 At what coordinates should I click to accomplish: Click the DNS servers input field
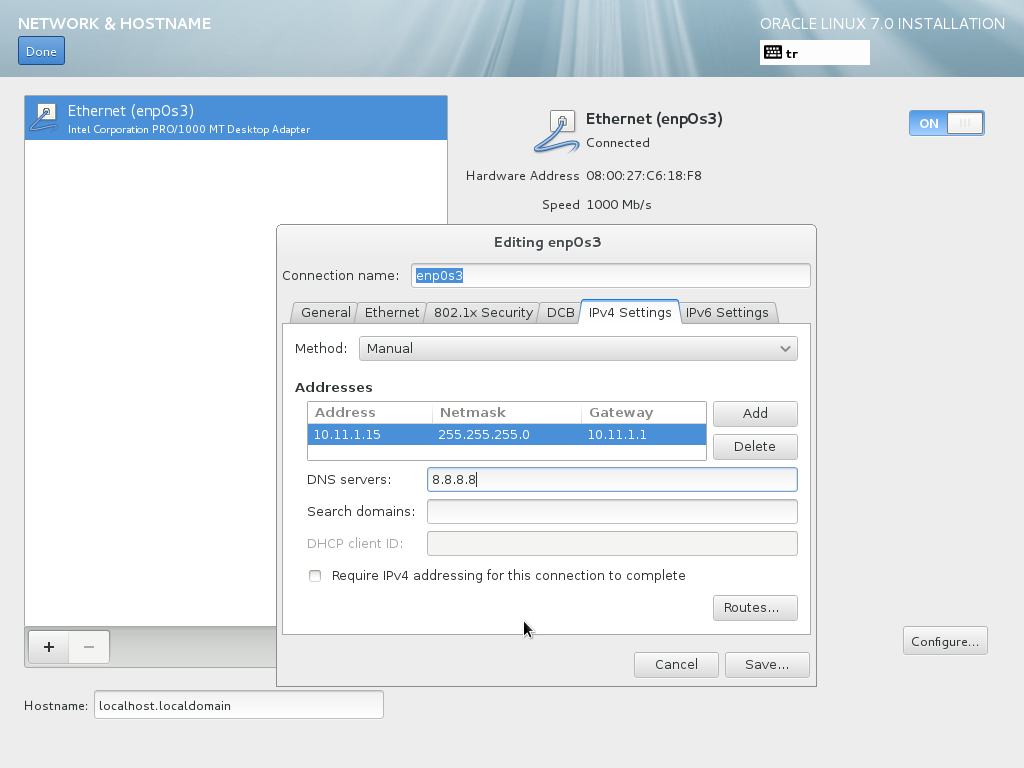point(611,480)
